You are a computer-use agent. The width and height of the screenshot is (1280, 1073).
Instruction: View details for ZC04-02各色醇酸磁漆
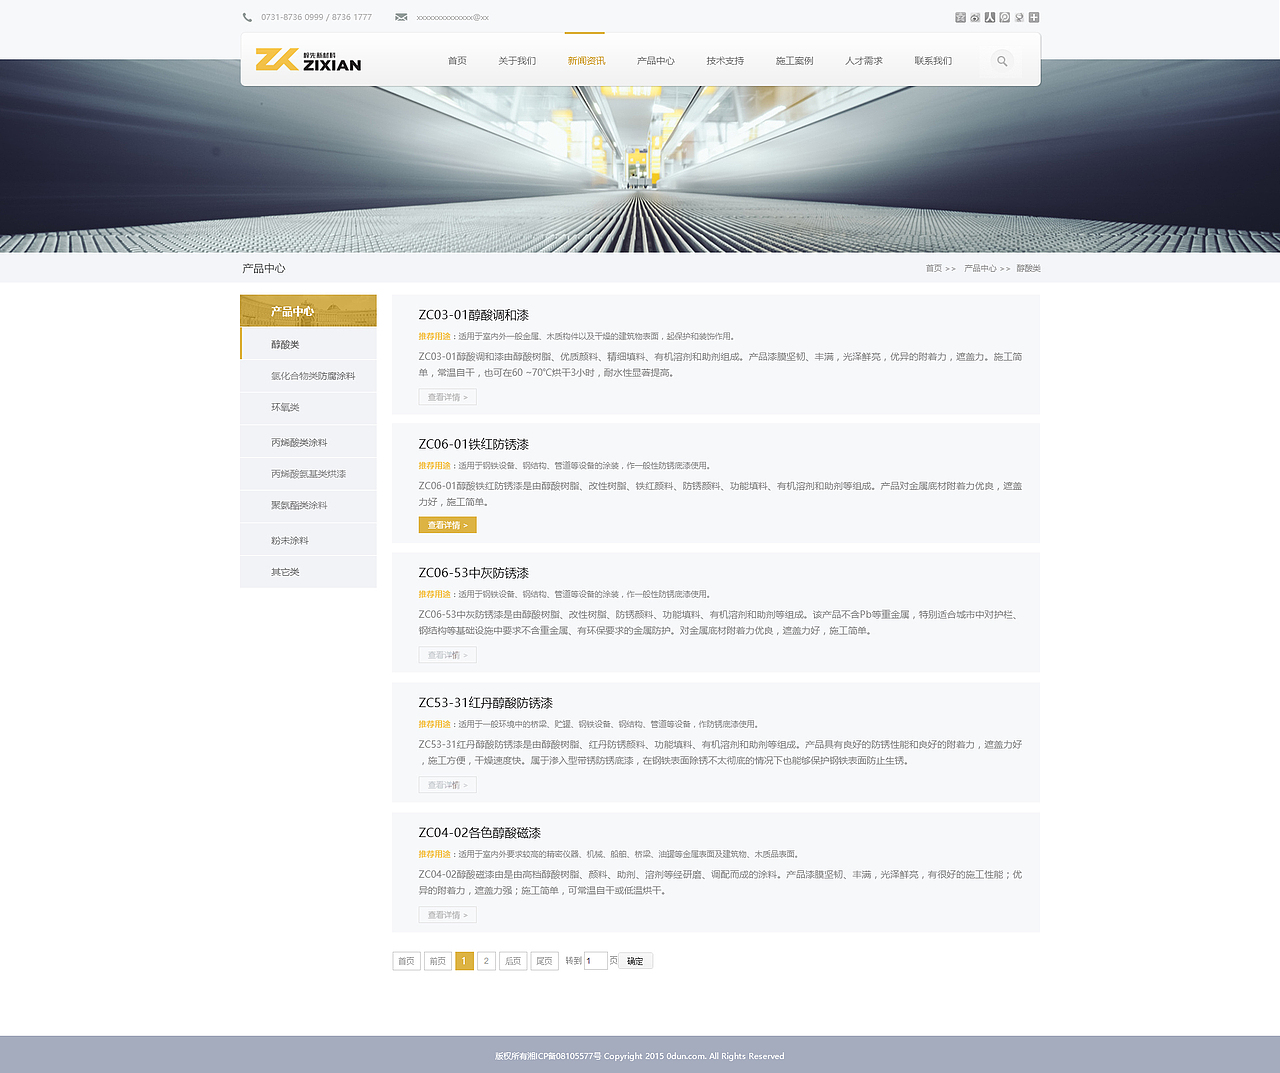[x=447, y=915]
